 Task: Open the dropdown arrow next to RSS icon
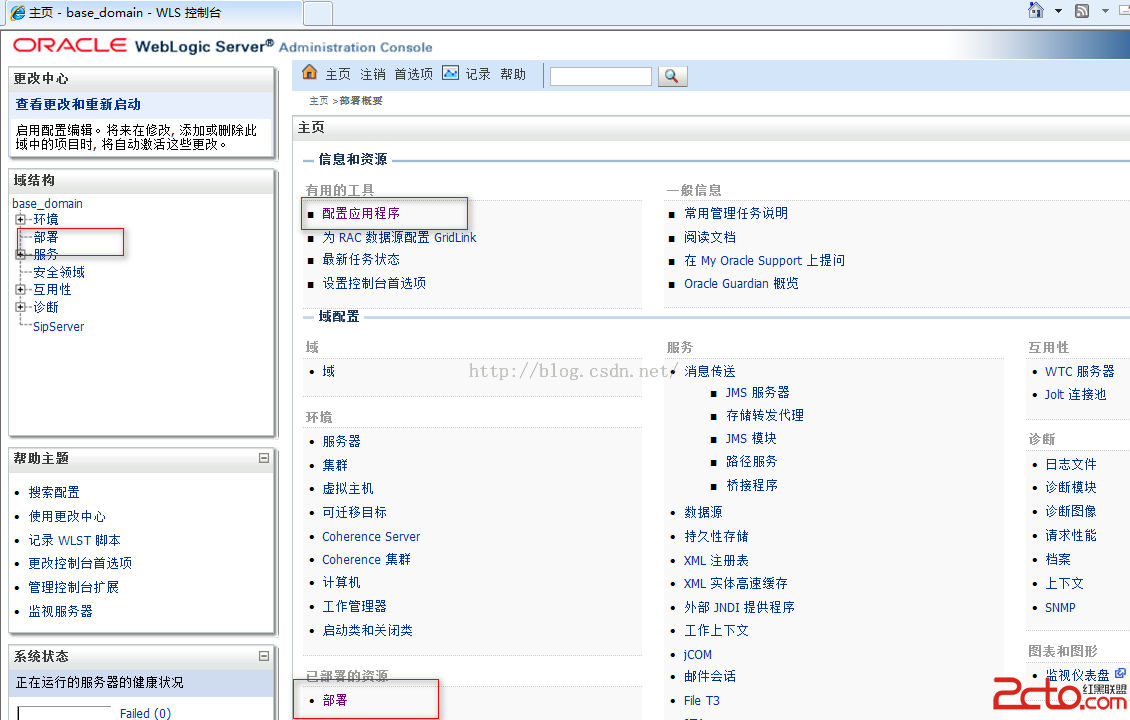[1105, 11]
